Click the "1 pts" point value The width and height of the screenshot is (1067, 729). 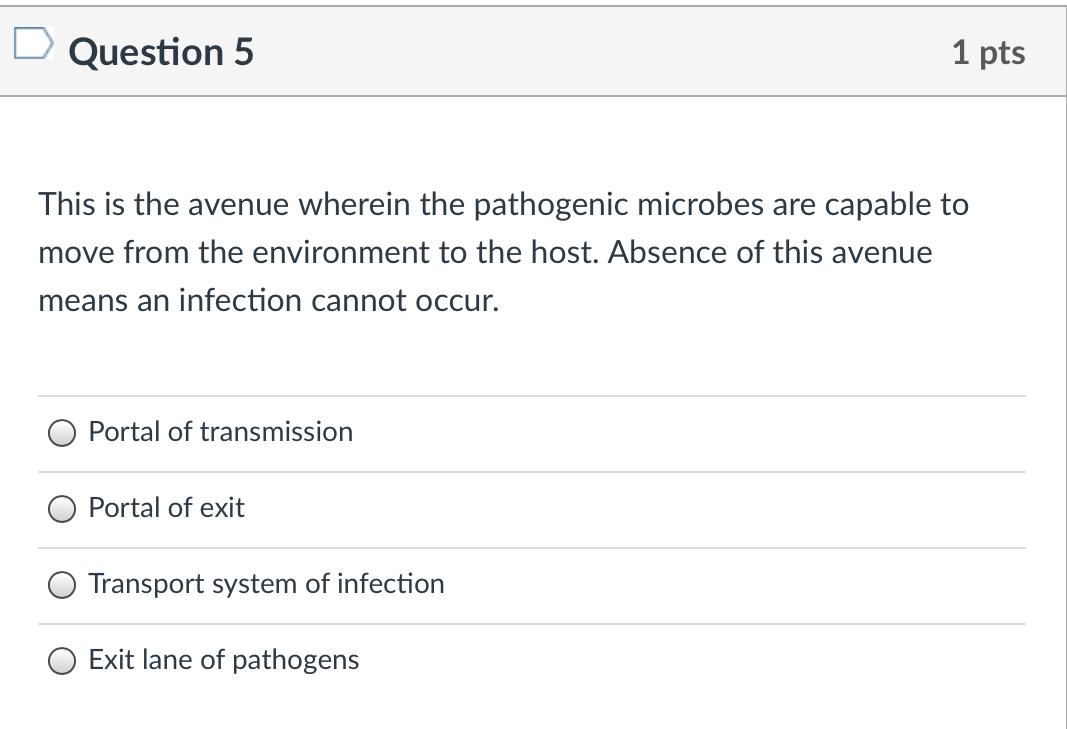point(988,52)
